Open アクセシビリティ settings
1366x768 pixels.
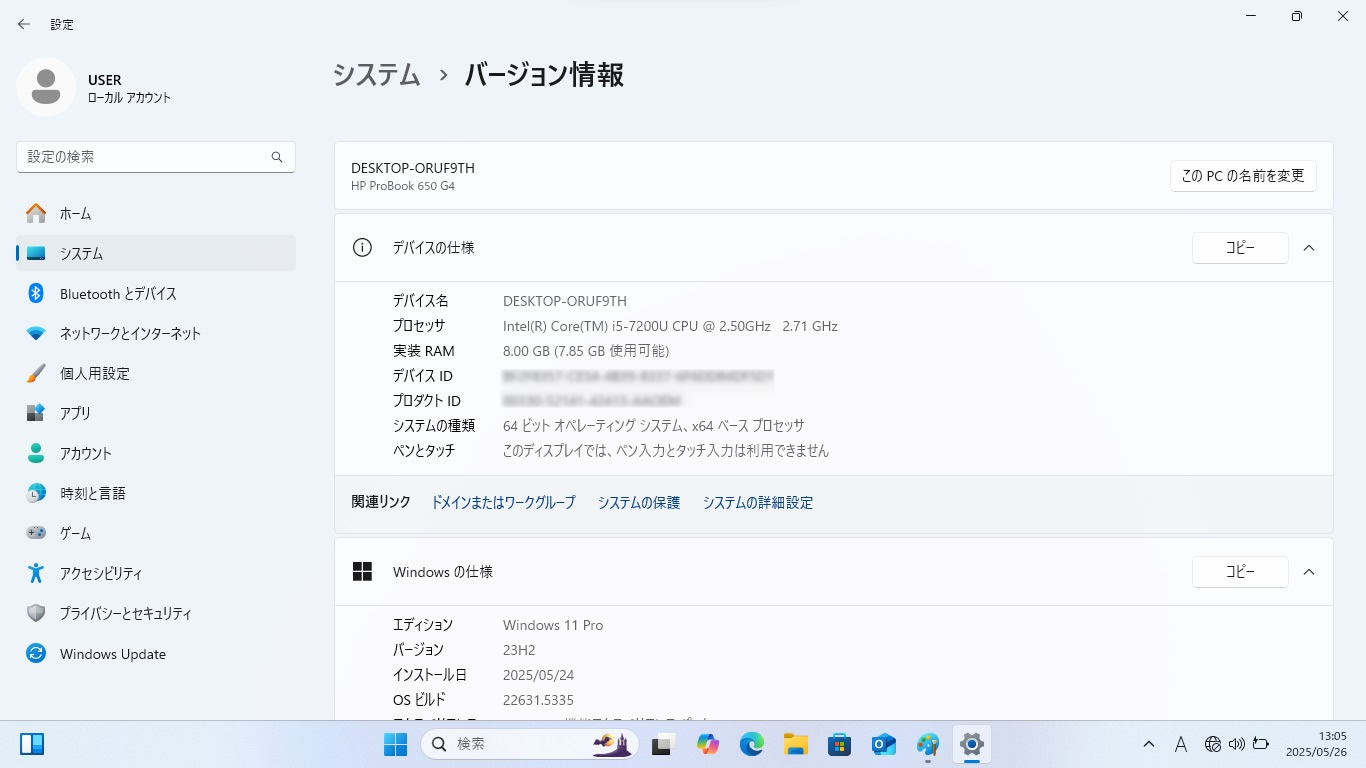pyautogui.click(x=156, y=573)
